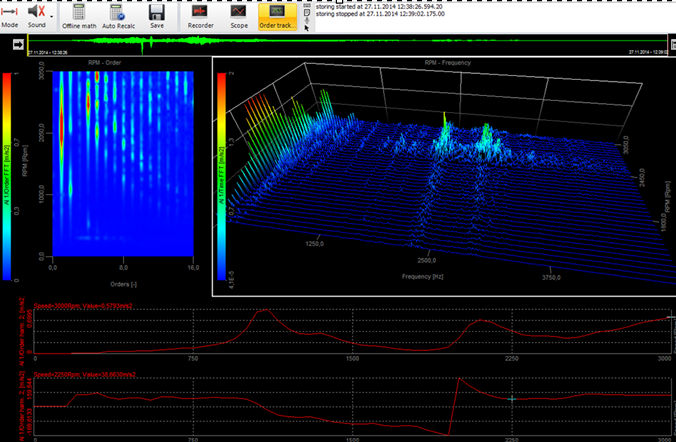Click the 16,0 orders axis tick label

193,268
